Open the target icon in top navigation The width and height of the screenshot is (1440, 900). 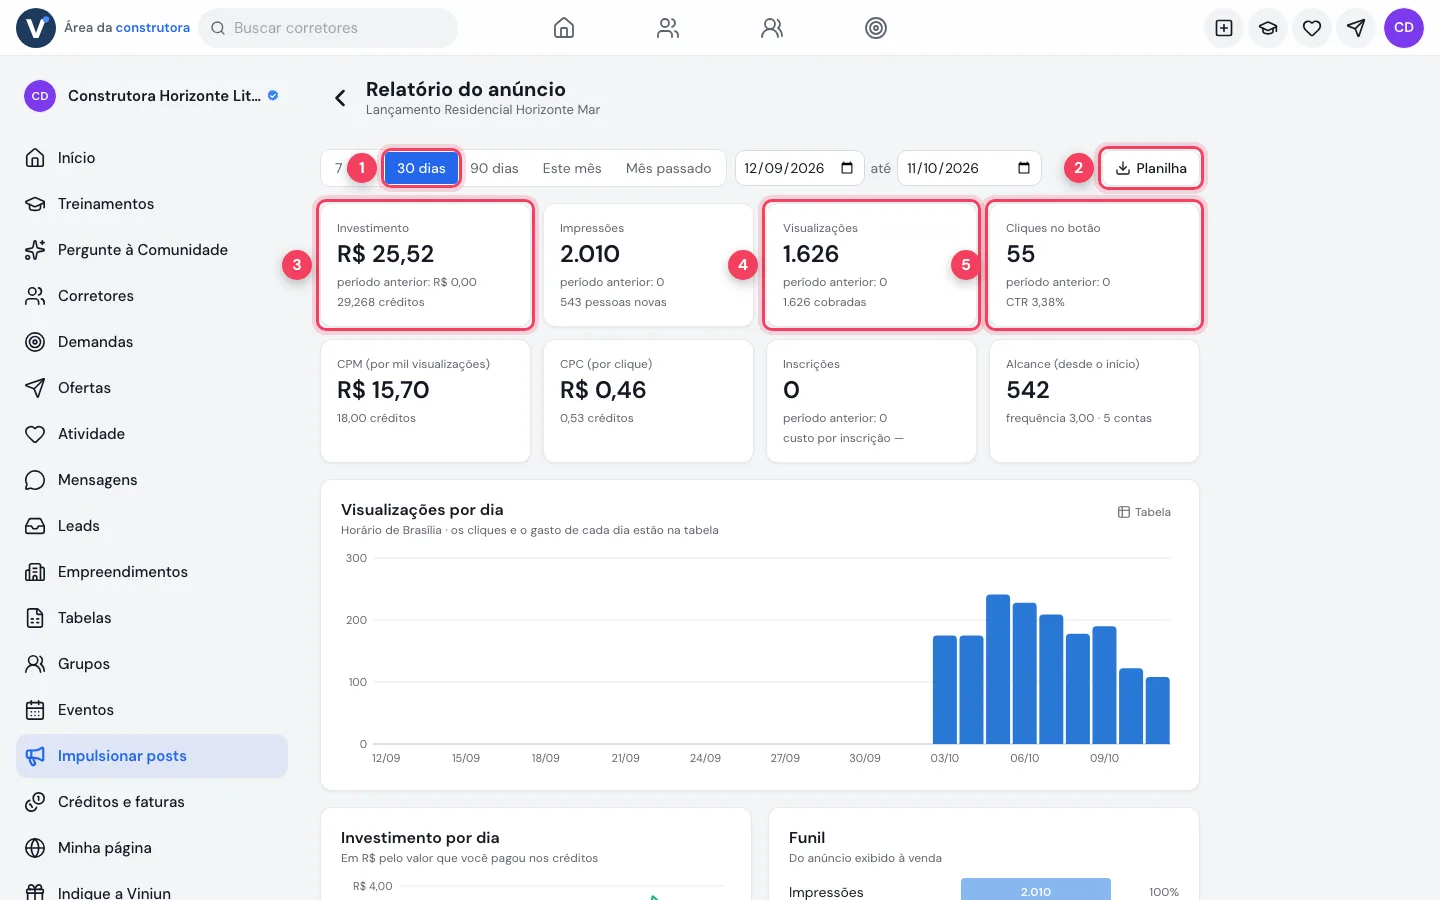(x=876, y=28)
